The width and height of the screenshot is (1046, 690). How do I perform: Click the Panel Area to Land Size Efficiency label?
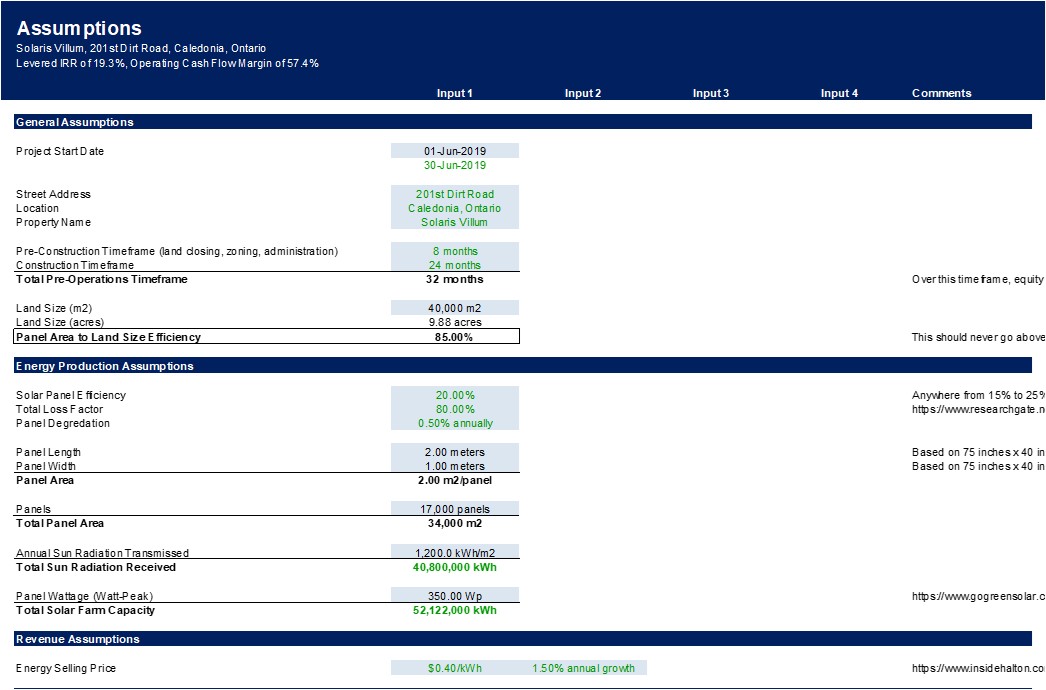tap(108, 337)
